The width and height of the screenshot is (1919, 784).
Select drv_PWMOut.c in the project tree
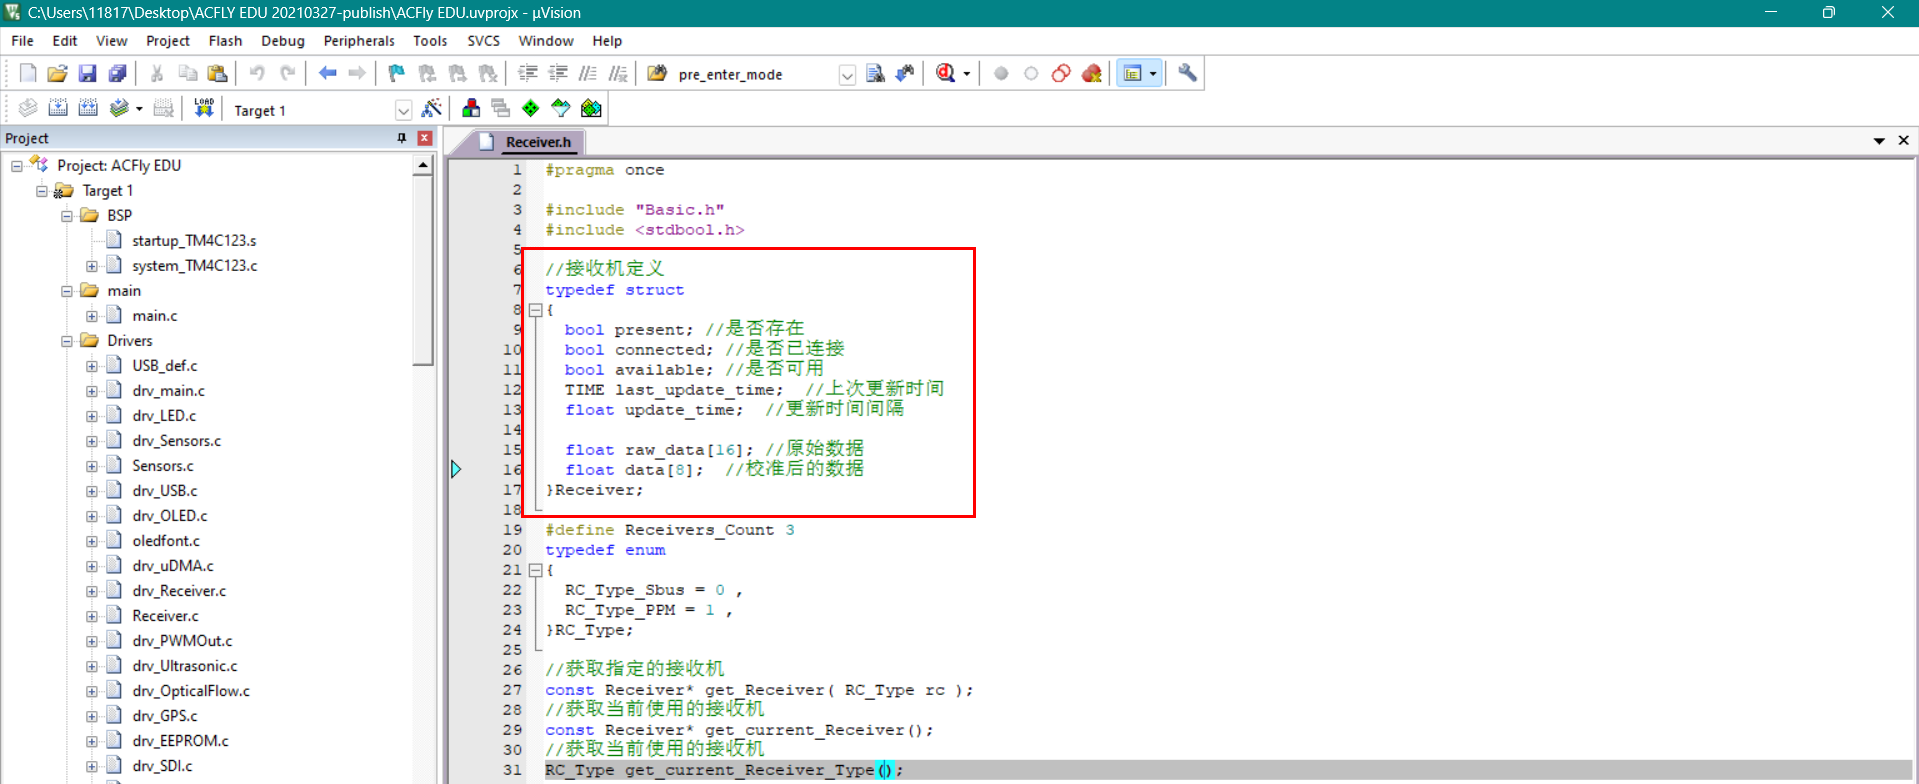click(x=182, y=641)
